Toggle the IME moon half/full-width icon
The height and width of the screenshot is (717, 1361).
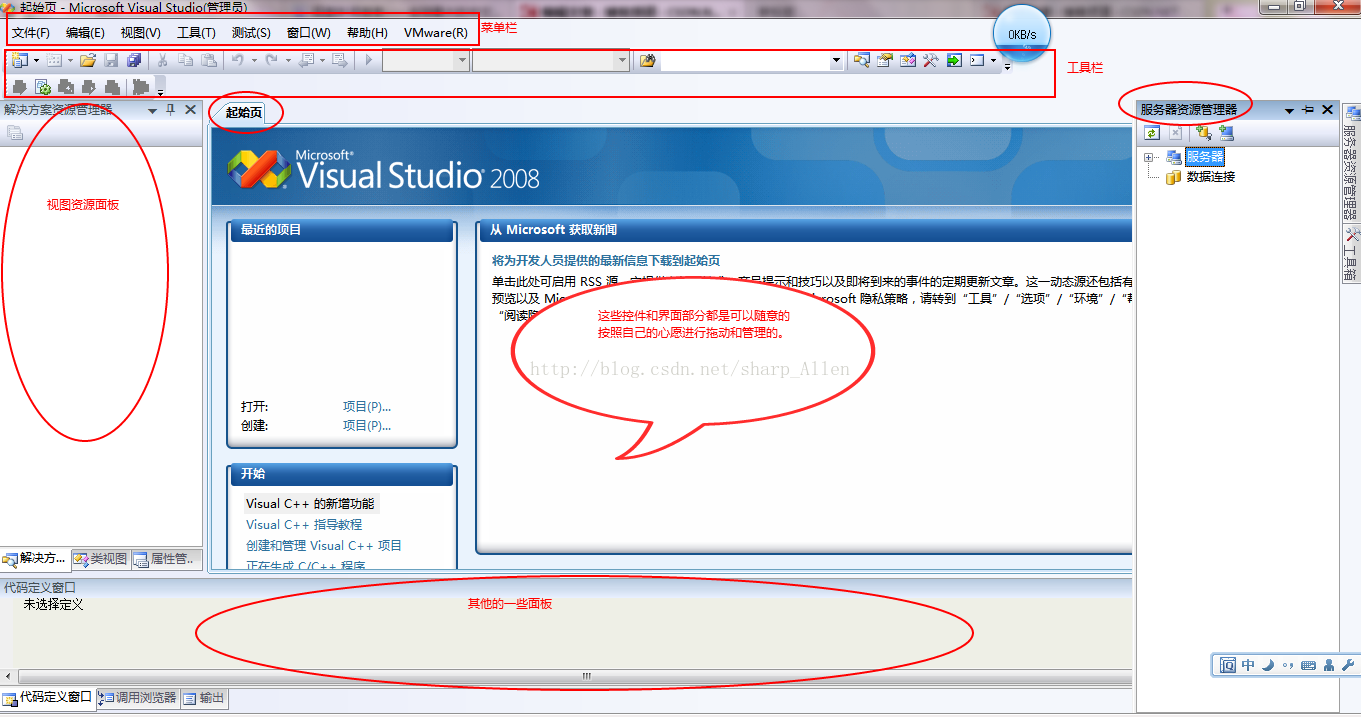click(1268, 665)
